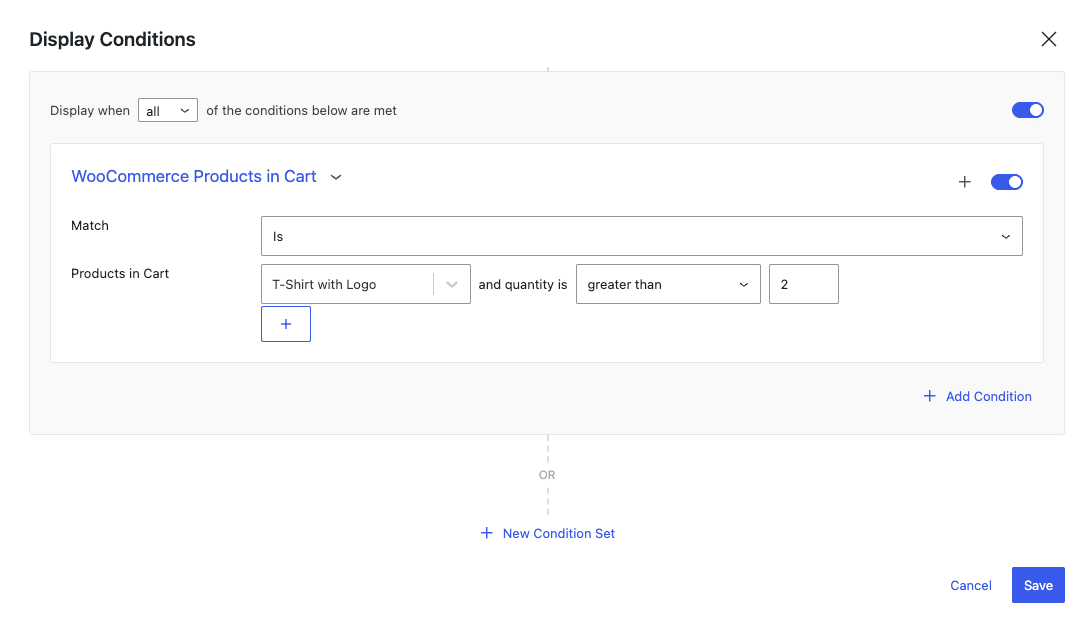Close the Display Conditions dialog
1091x631 pixels.
pos(1049,39)
